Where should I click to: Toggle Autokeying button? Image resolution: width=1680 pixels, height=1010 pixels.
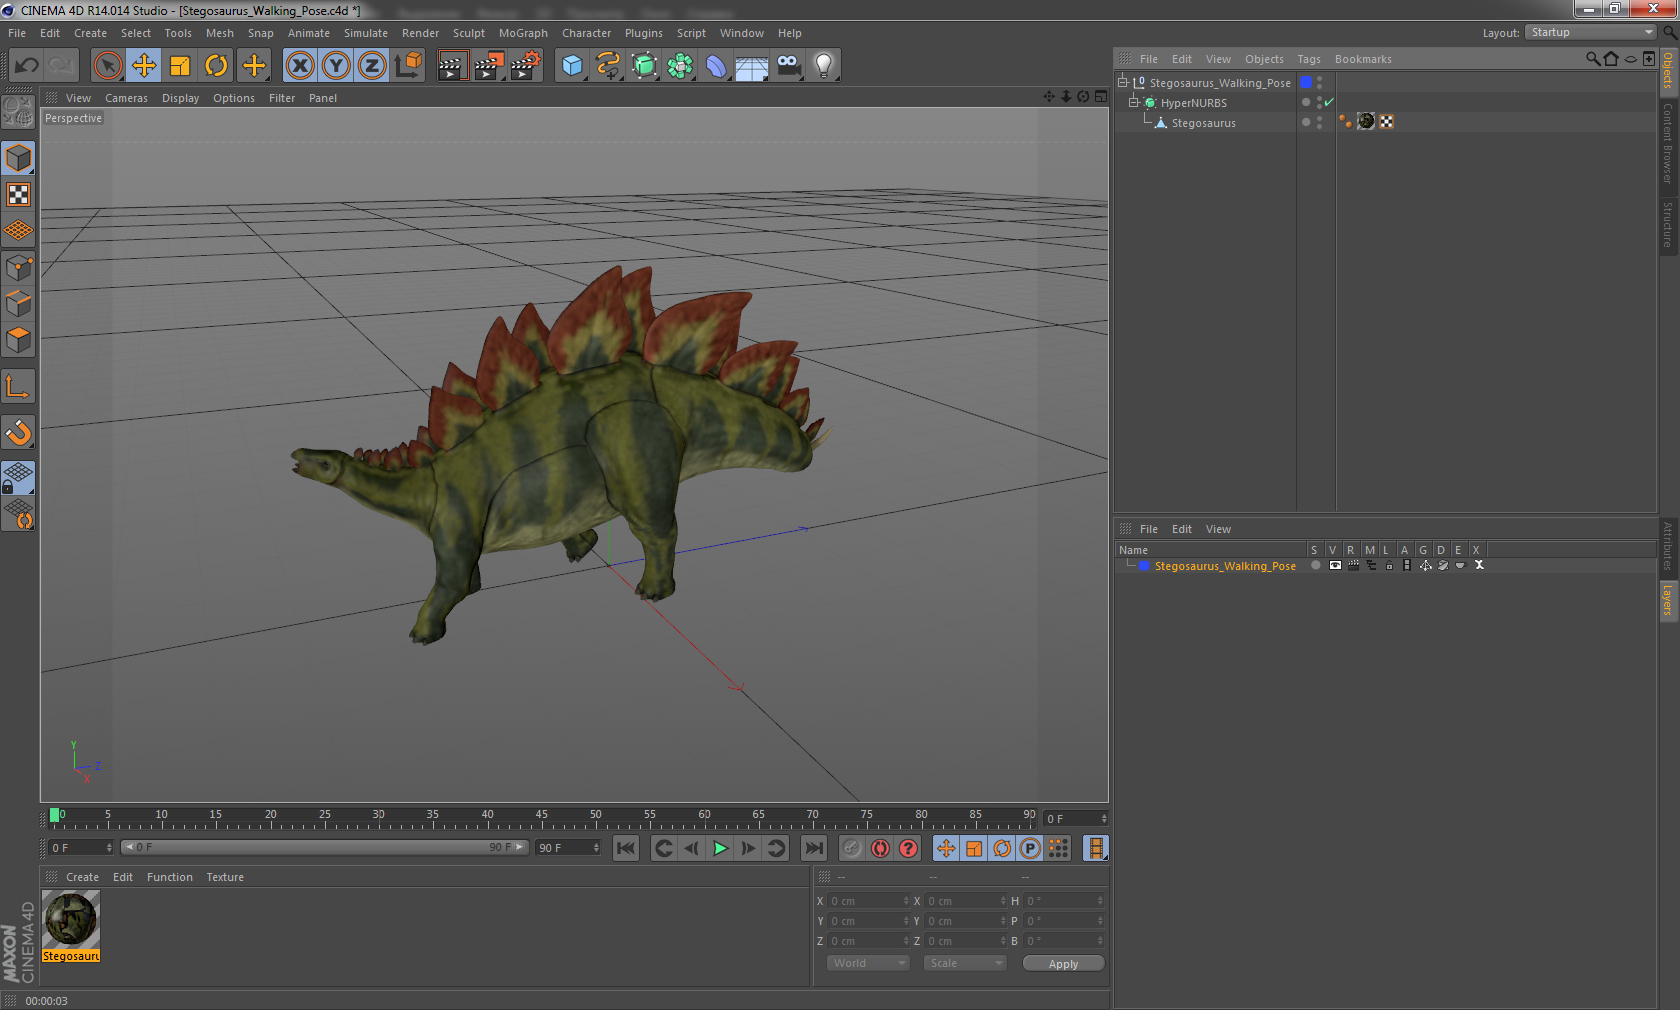coord(880,848)
